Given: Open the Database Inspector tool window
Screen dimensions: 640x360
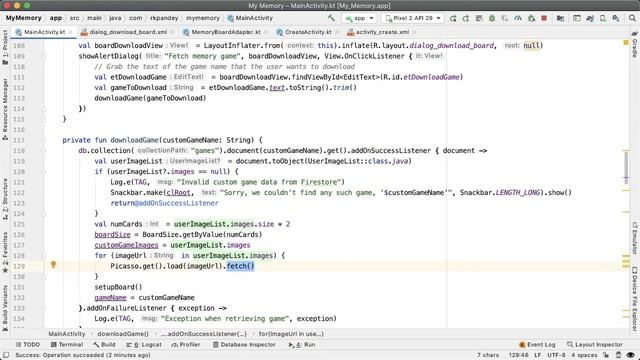Looking at the screenshot, I should 244,344.
